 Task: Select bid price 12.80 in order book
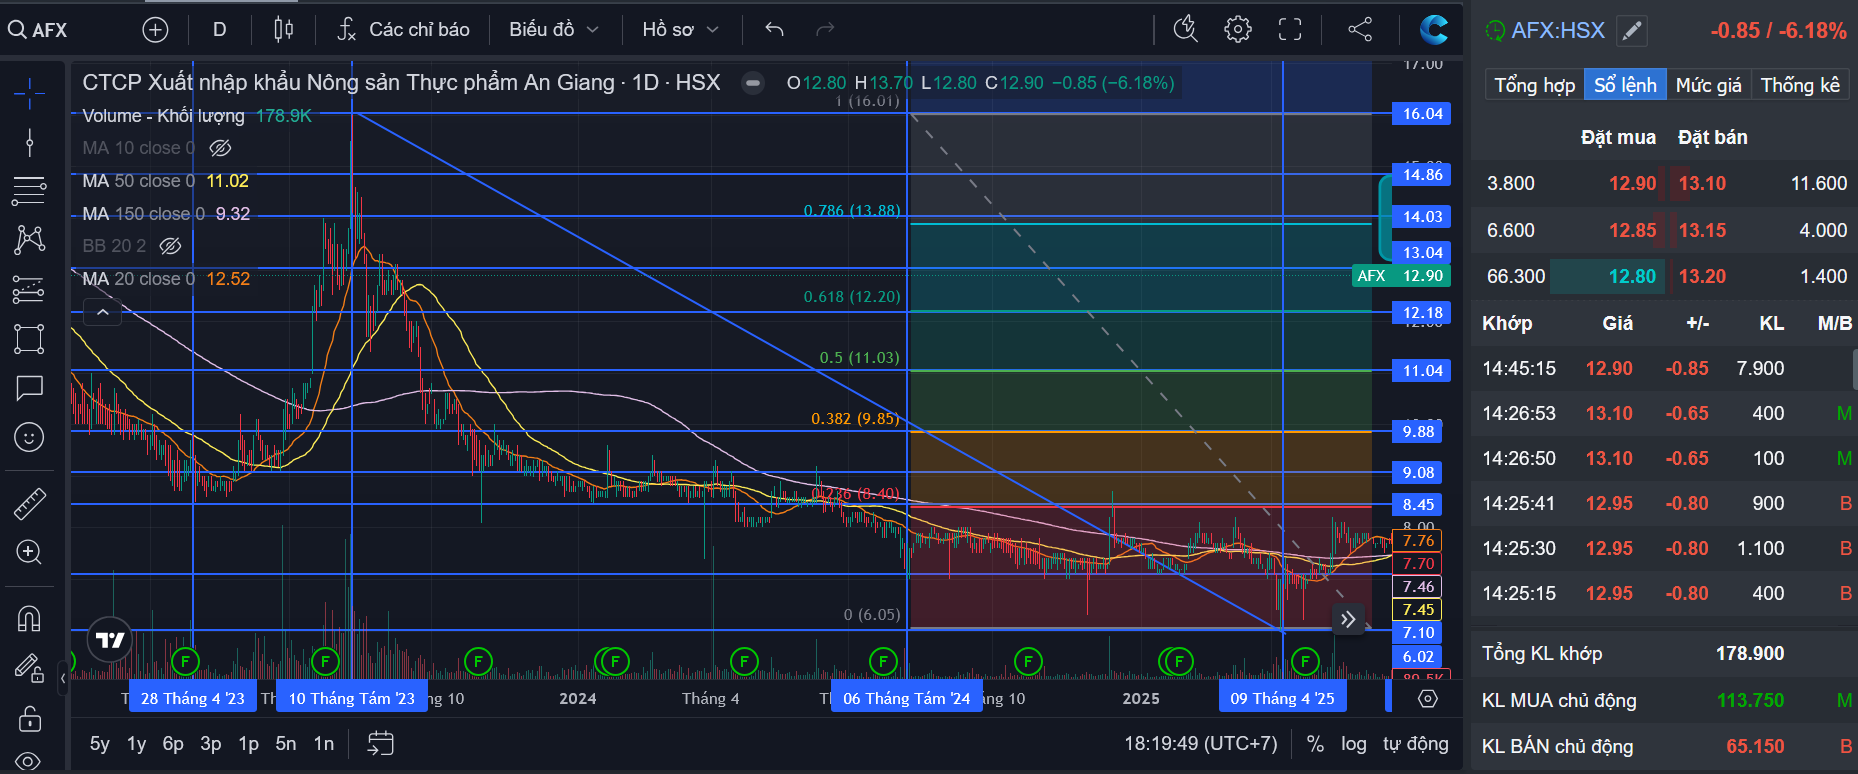1632,277
